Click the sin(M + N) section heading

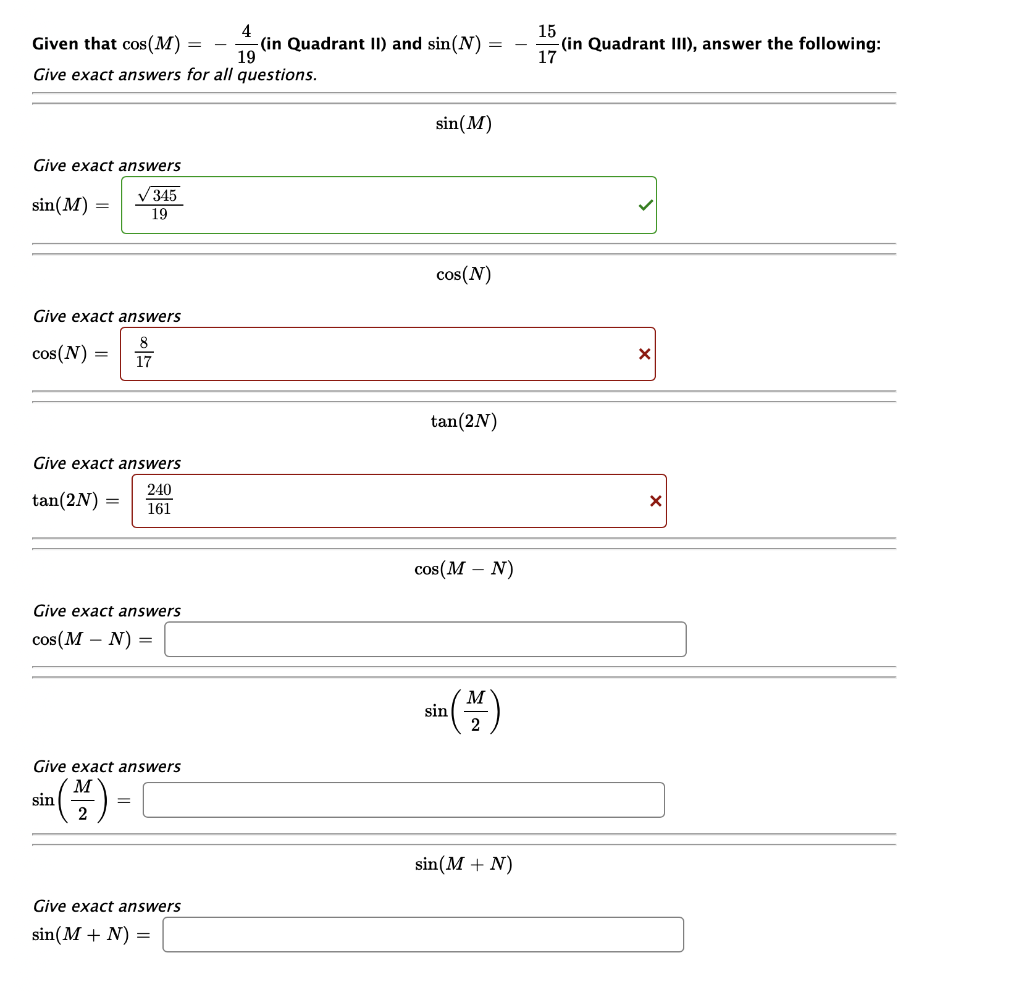pos(463,863)
